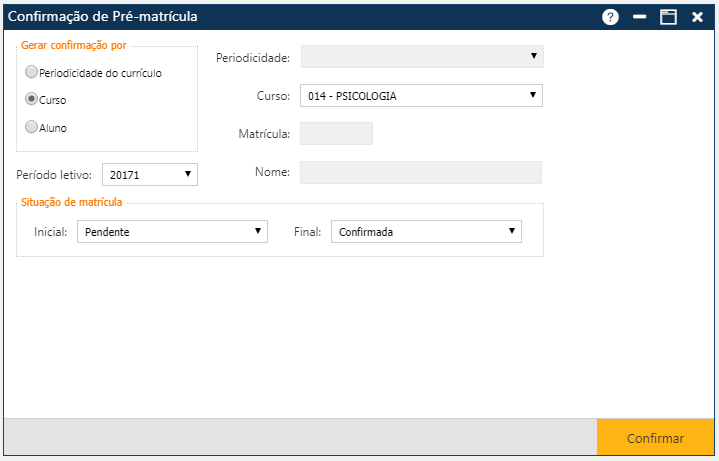This screenshot has height=461, width=719.
Task: Open the help question mark icon
Action: pyautogui.click(x=610, y=17)
